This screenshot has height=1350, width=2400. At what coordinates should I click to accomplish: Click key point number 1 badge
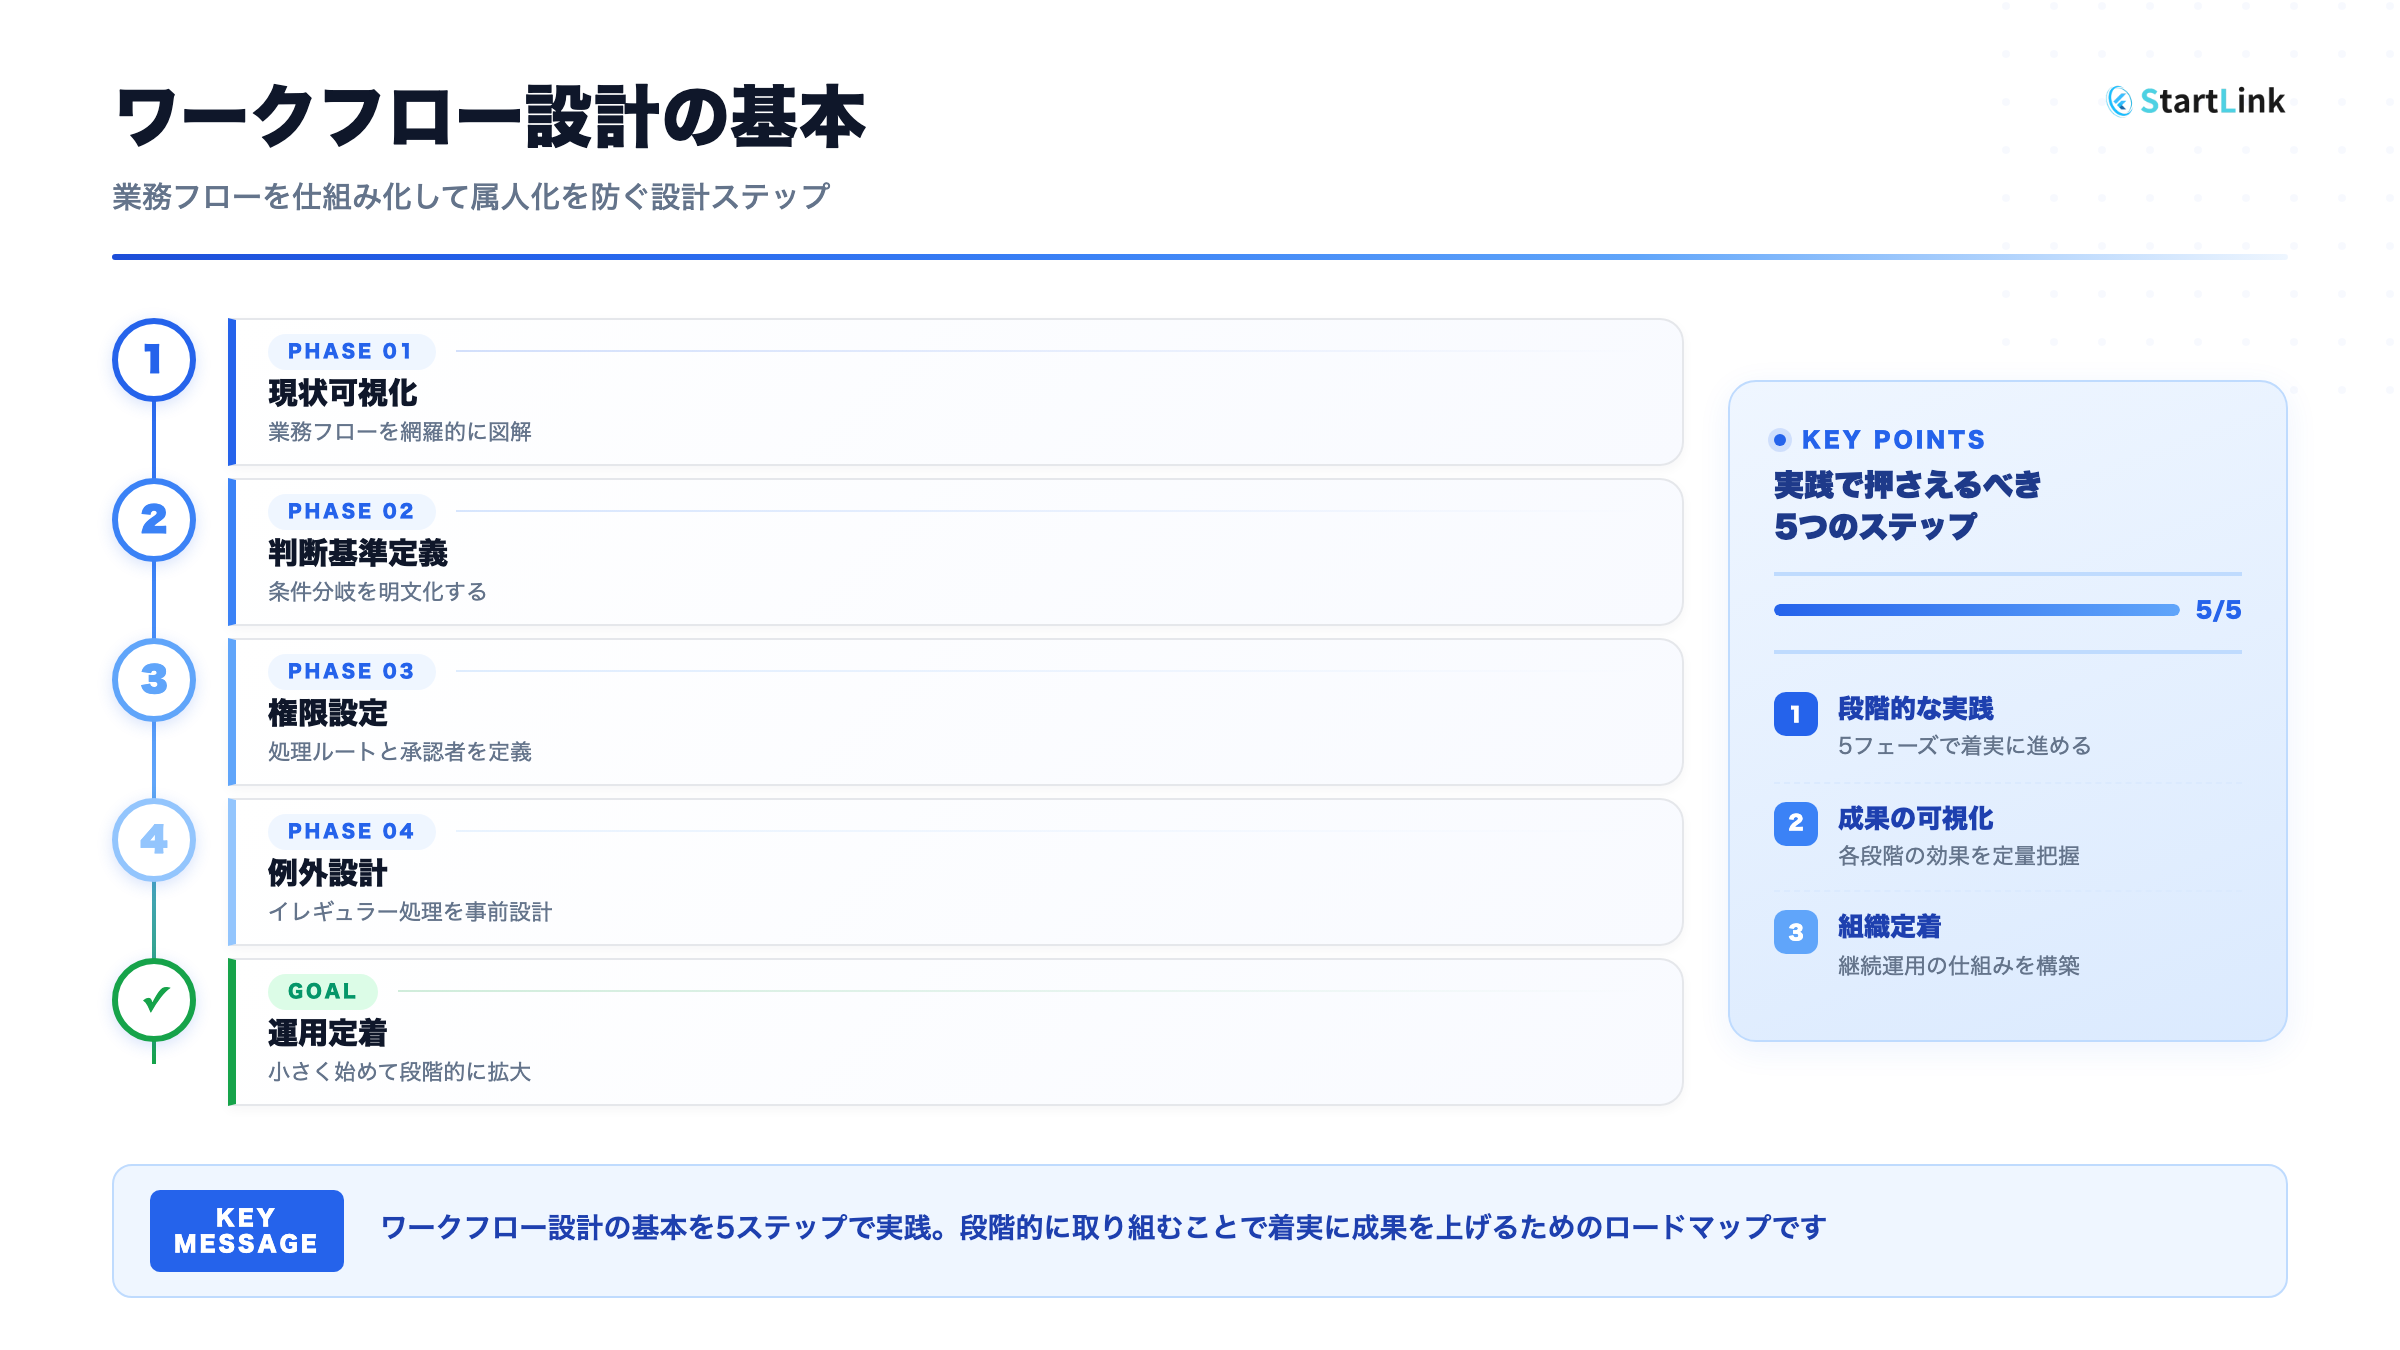(1795, 714)
